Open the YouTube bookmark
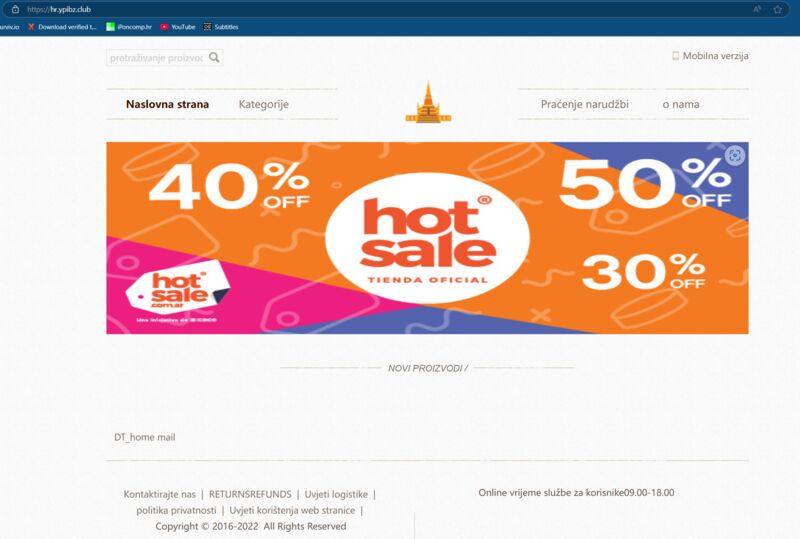Viewport: 800px width, 539px height. [178, 27]
